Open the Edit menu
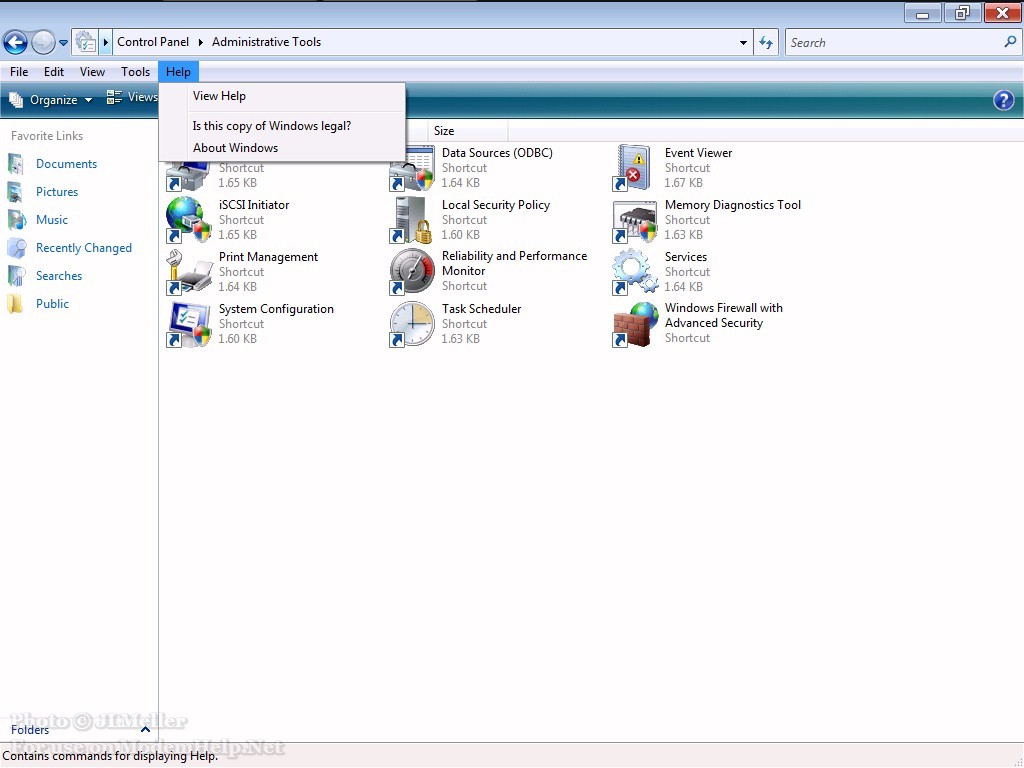This screenshot has width=1024, height=768. tap(54, 72)
